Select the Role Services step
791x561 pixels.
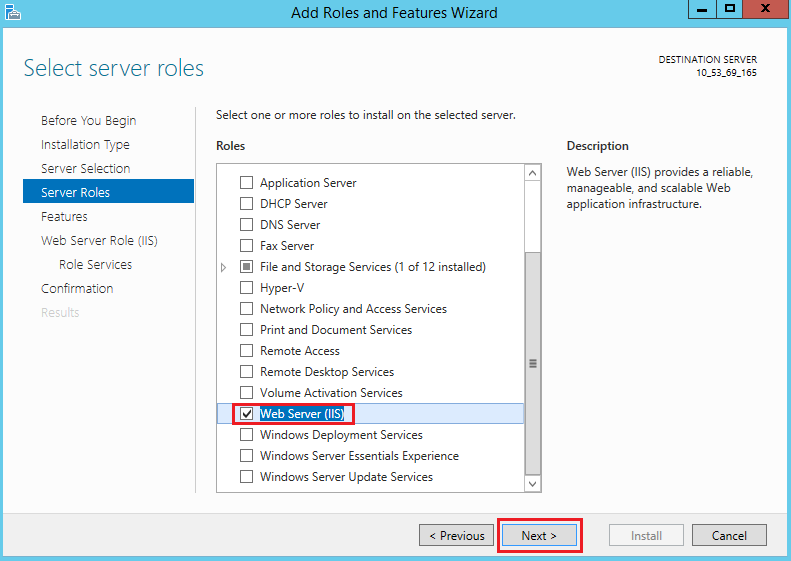[x=95, y=265]
